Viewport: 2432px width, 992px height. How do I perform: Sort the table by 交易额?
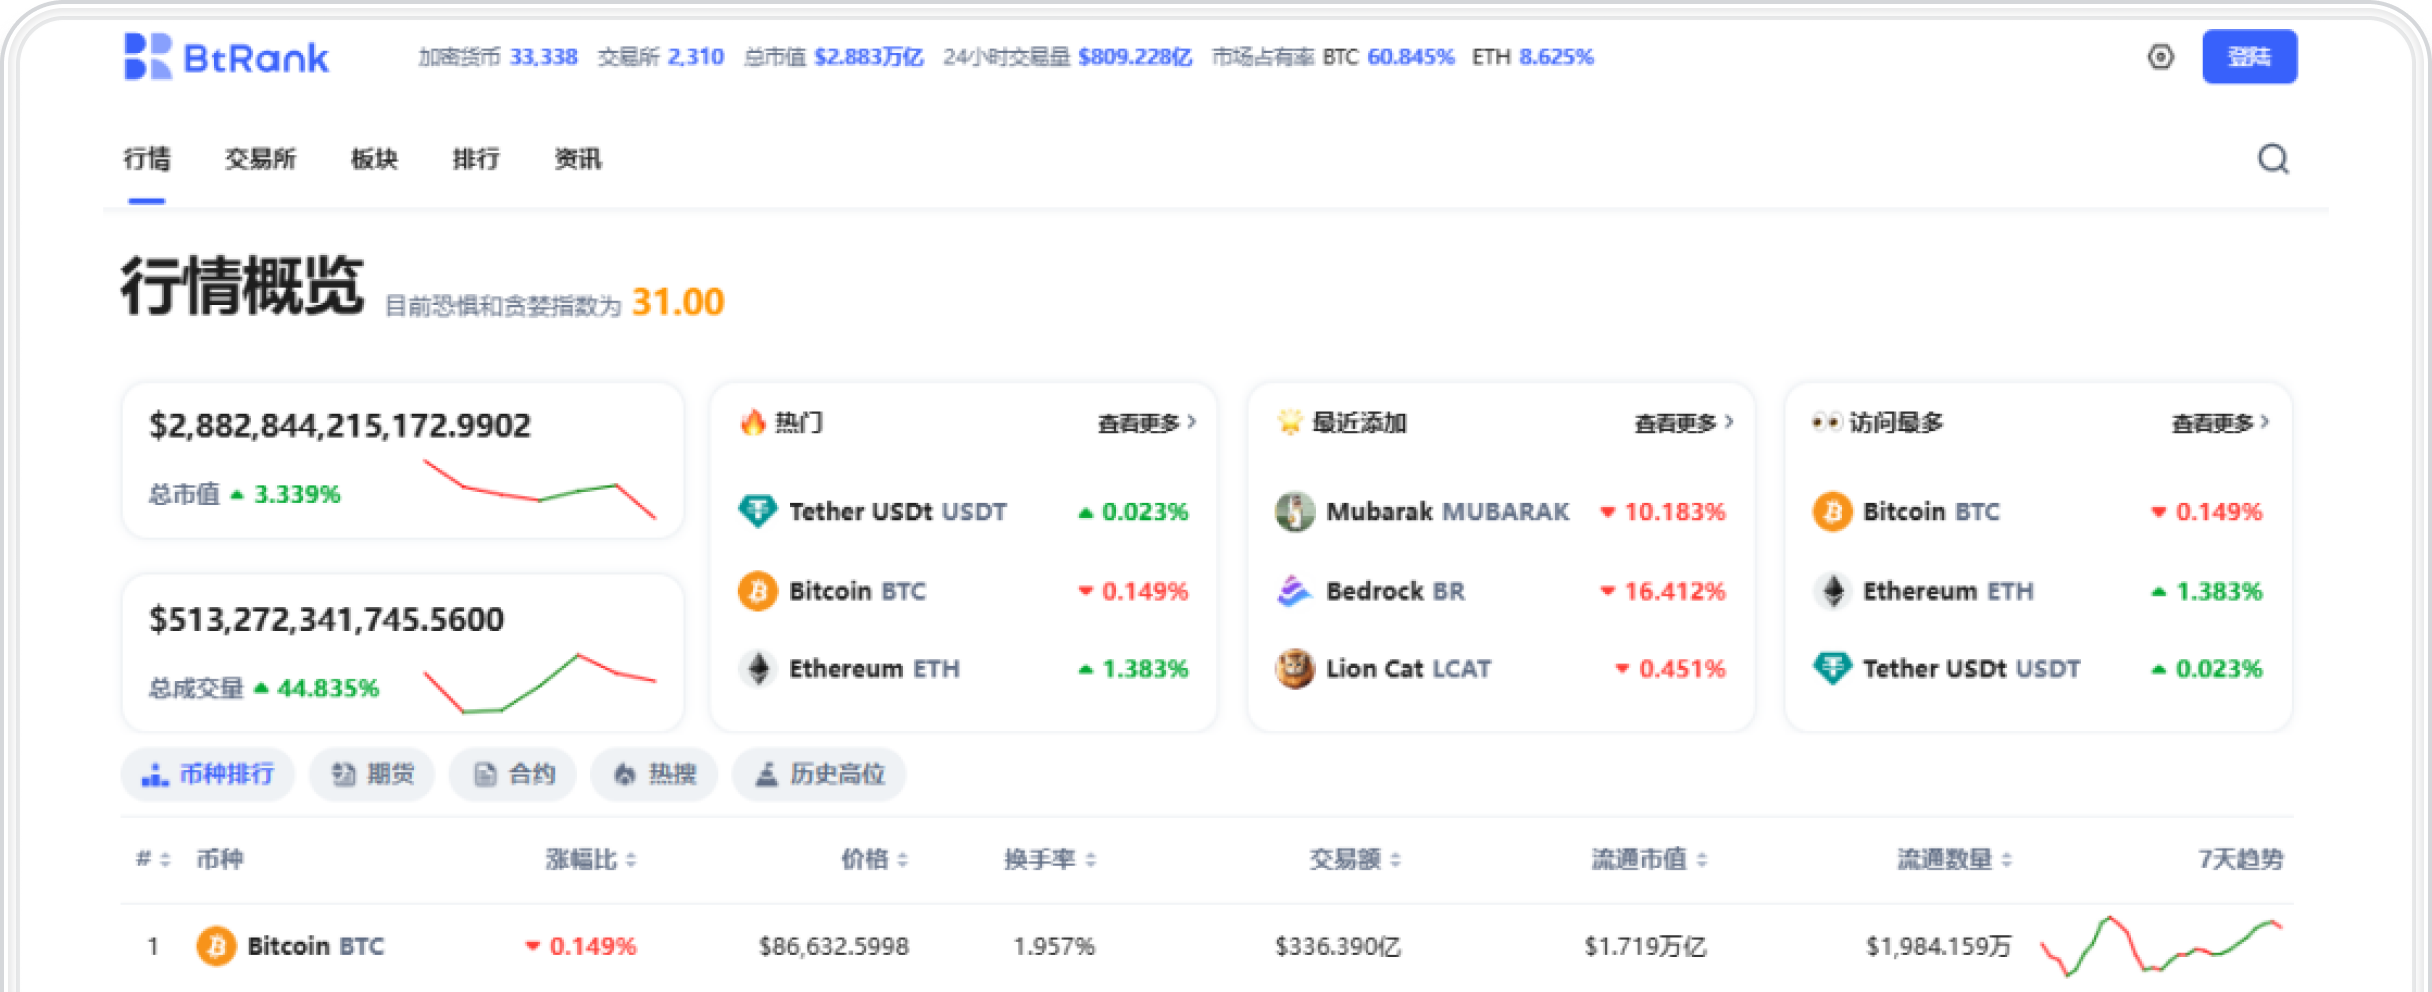coord(1355,859)
